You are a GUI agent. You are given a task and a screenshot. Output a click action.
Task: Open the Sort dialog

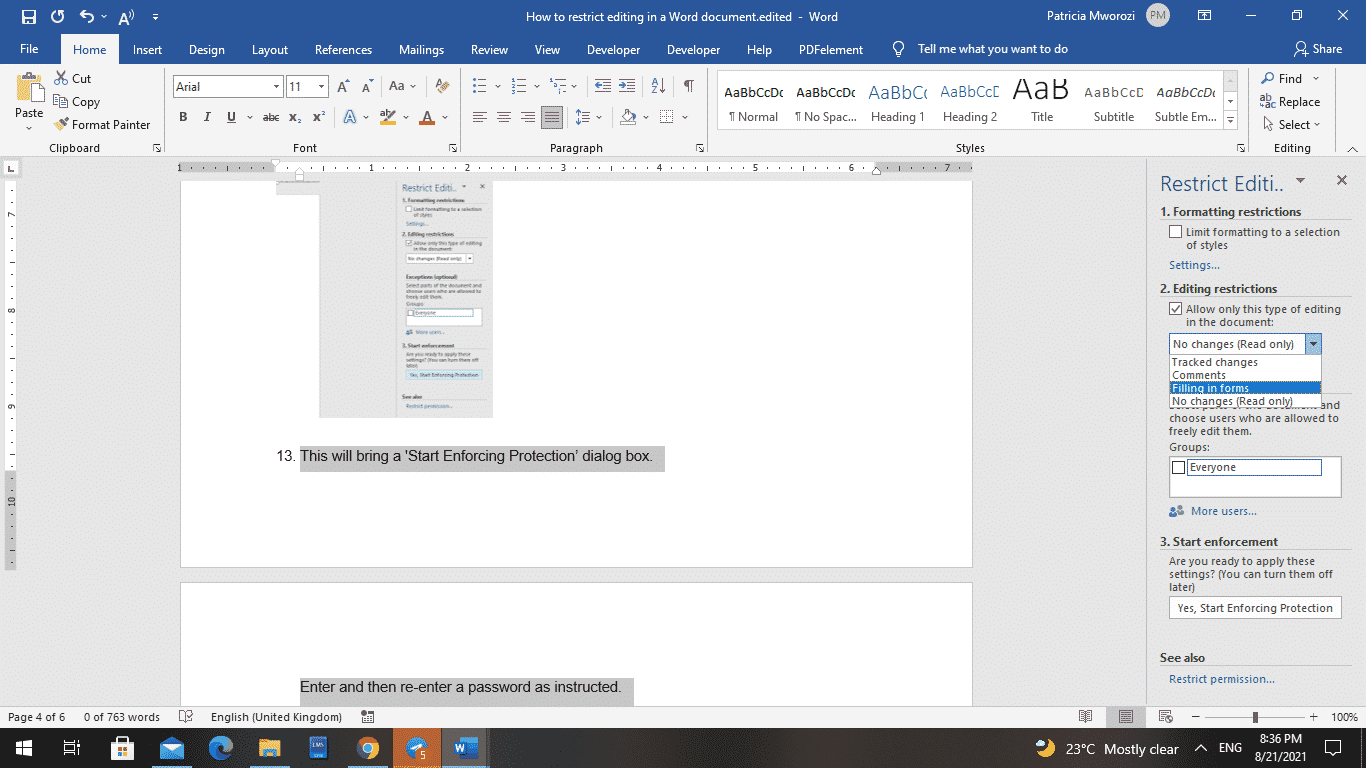tap(656, 87)
